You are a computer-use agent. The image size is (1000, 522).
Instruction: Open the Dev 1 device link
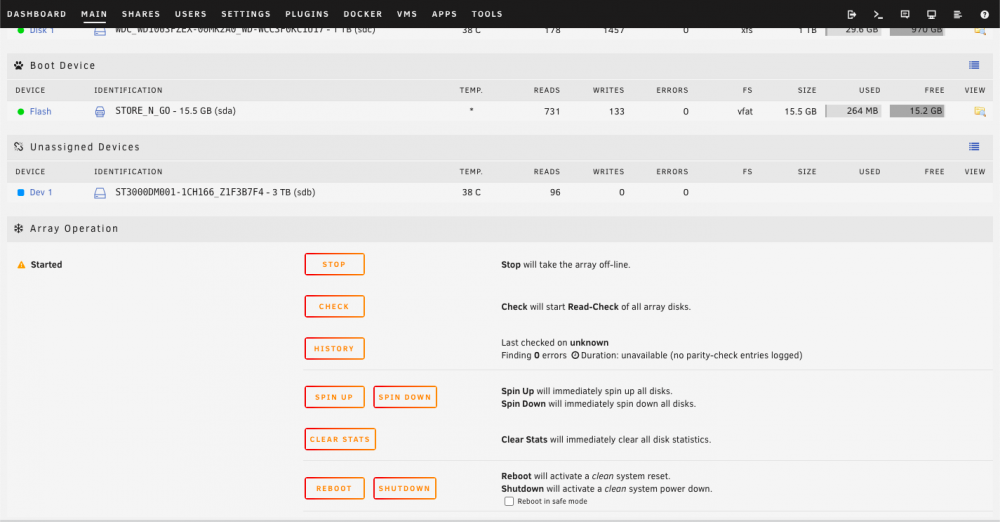(x=41, y=192)
